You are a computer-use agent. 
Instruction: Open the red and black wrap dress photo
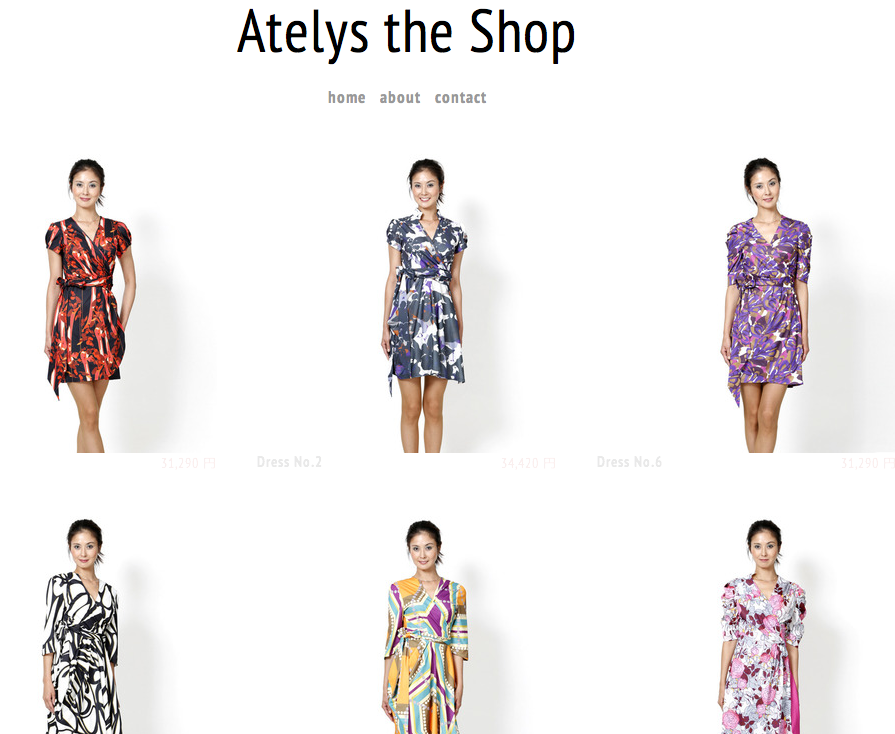(x=108, y=304)
